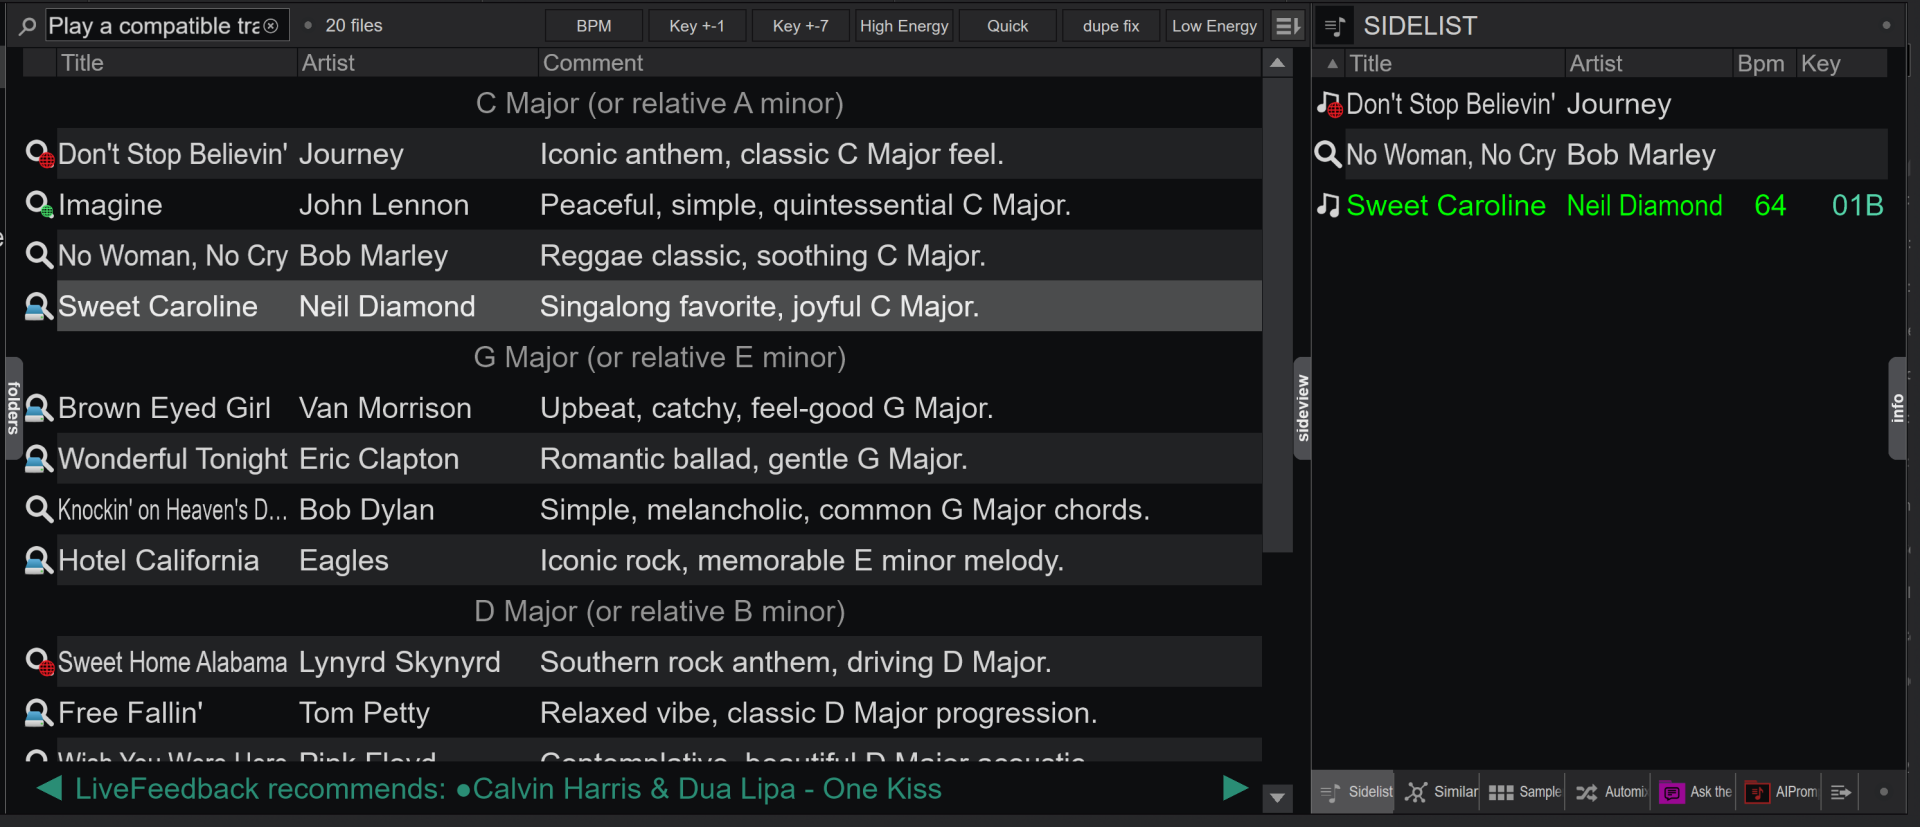Viewport: 1920px width, 827px height.
Task: Clear the search field text
Action: (x=271, y=26)
